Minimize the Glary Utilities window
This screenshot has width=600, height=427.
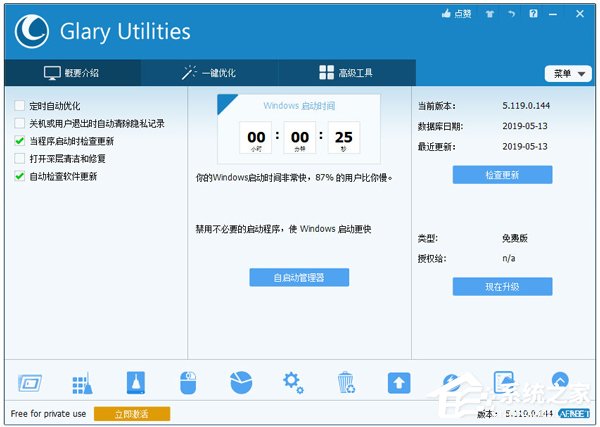pos(553,15)
